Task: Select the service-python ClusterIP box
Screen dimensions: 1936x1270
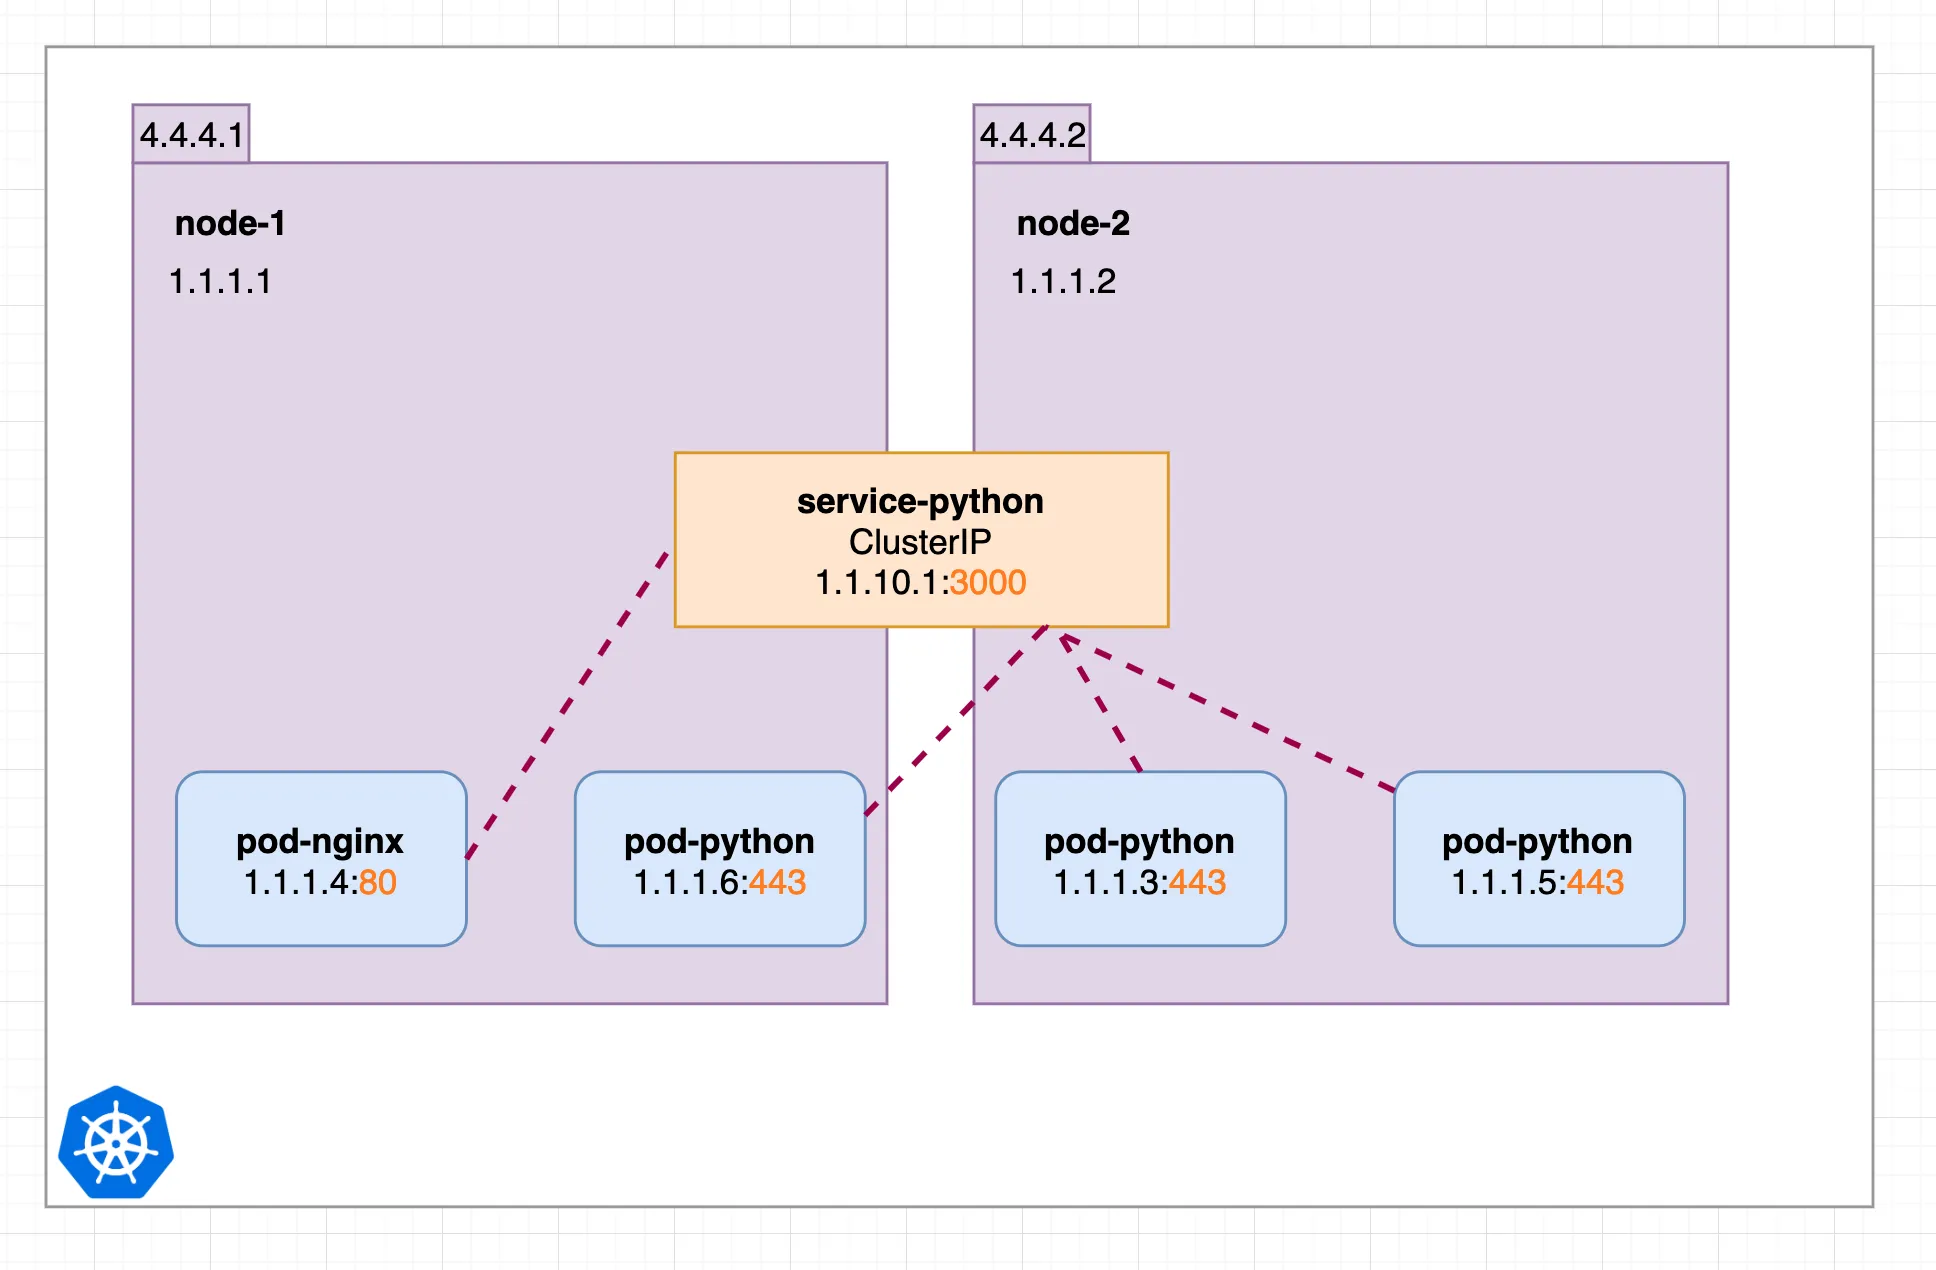Action: tap(921, 540)
